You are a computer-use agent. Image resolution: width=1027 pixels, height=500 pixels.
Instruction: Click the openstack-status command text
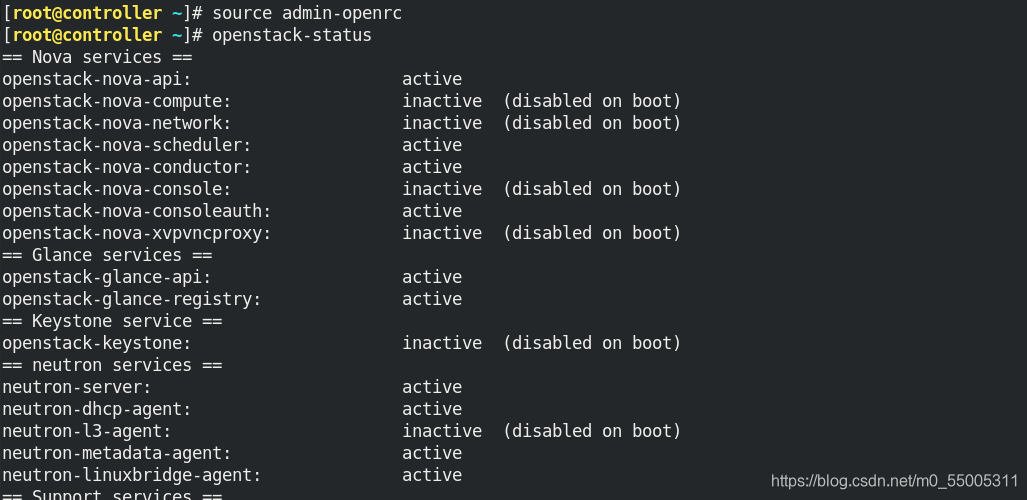pyautogui.click(x=291, y=35)
